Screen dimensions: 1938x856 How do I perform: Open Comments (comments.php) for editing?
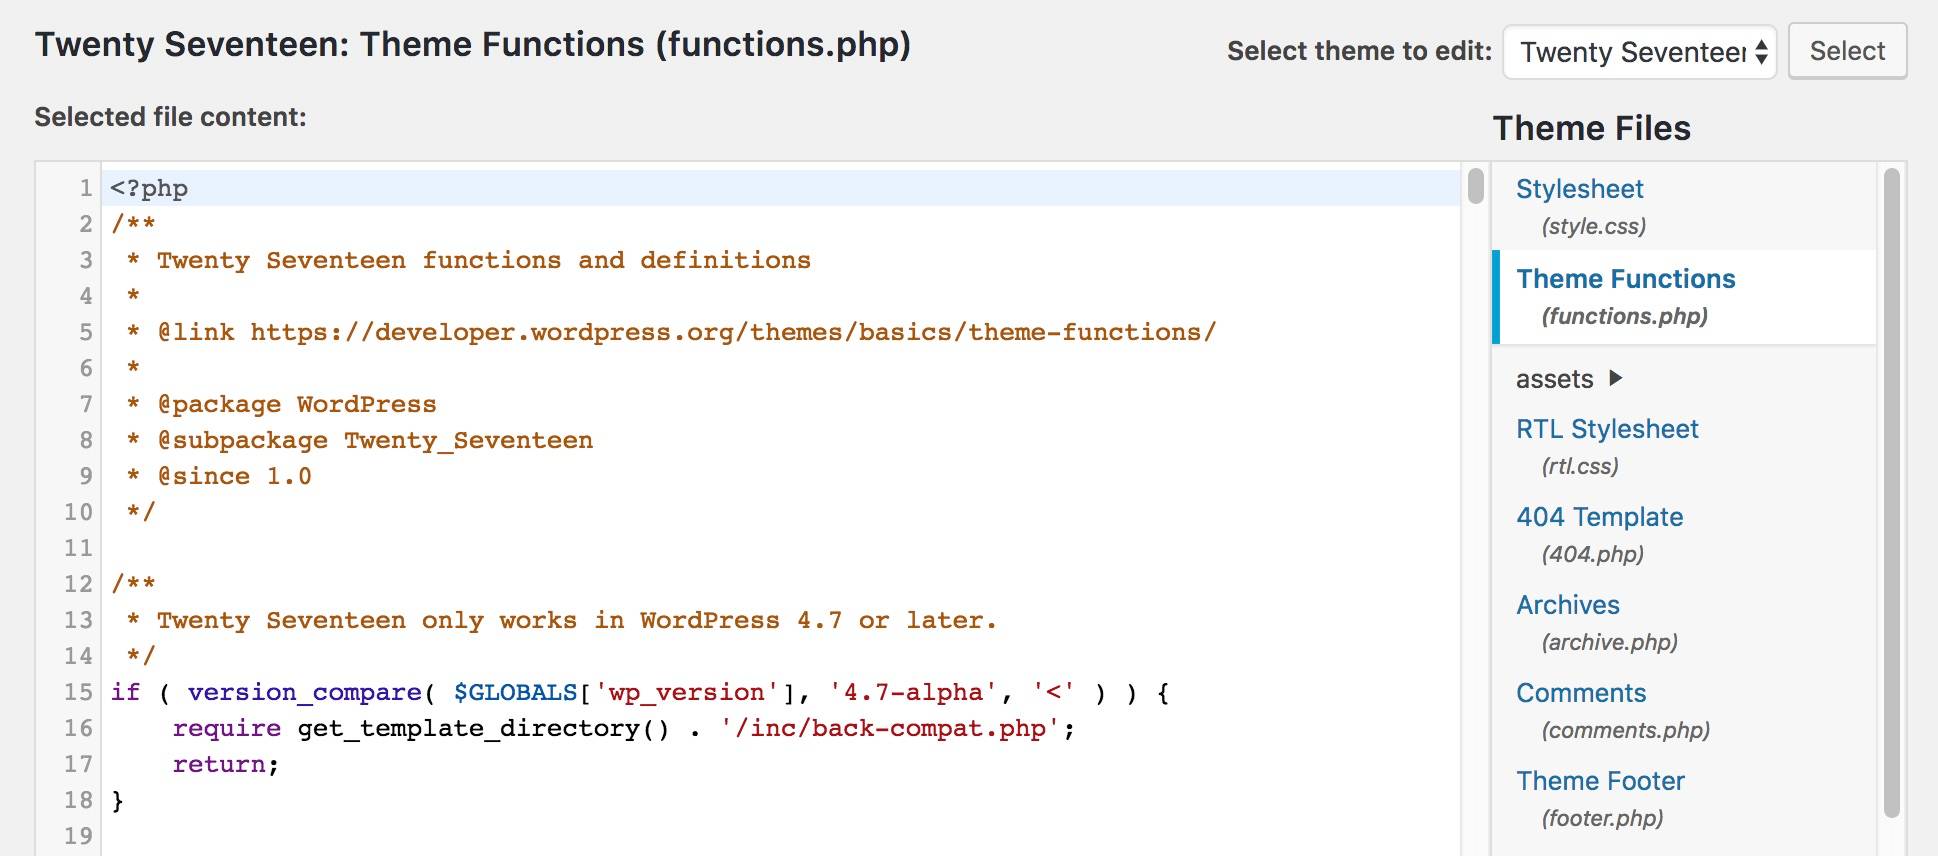(x=1580, y=692)
